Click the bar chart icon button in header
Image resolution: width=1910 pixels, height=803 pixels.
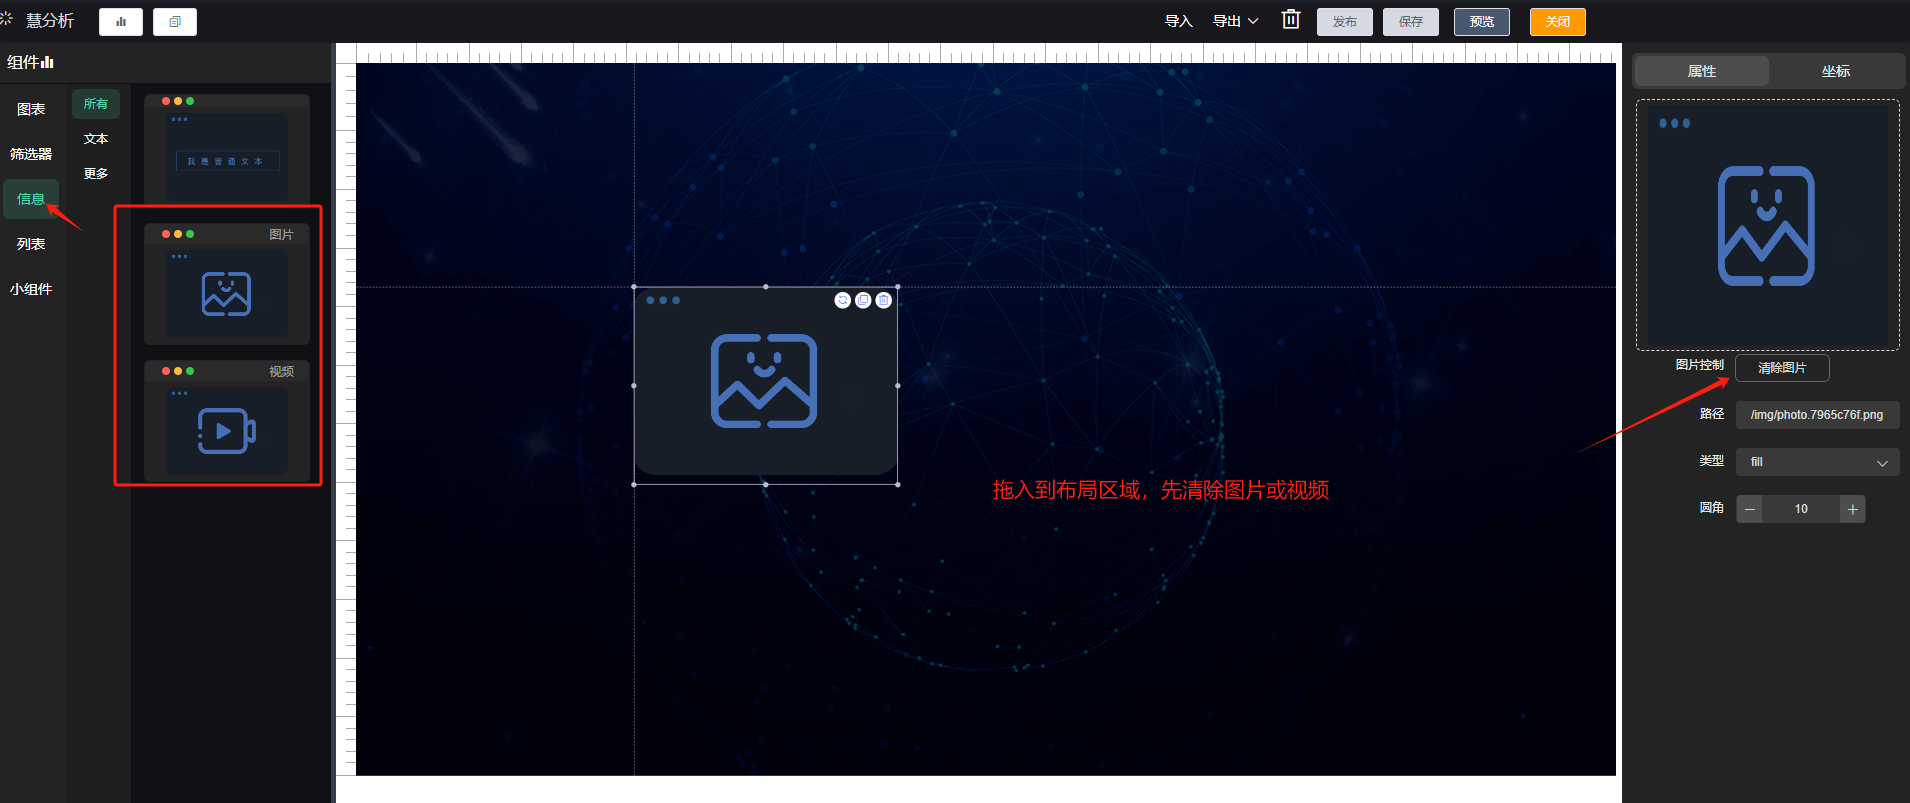121,22
